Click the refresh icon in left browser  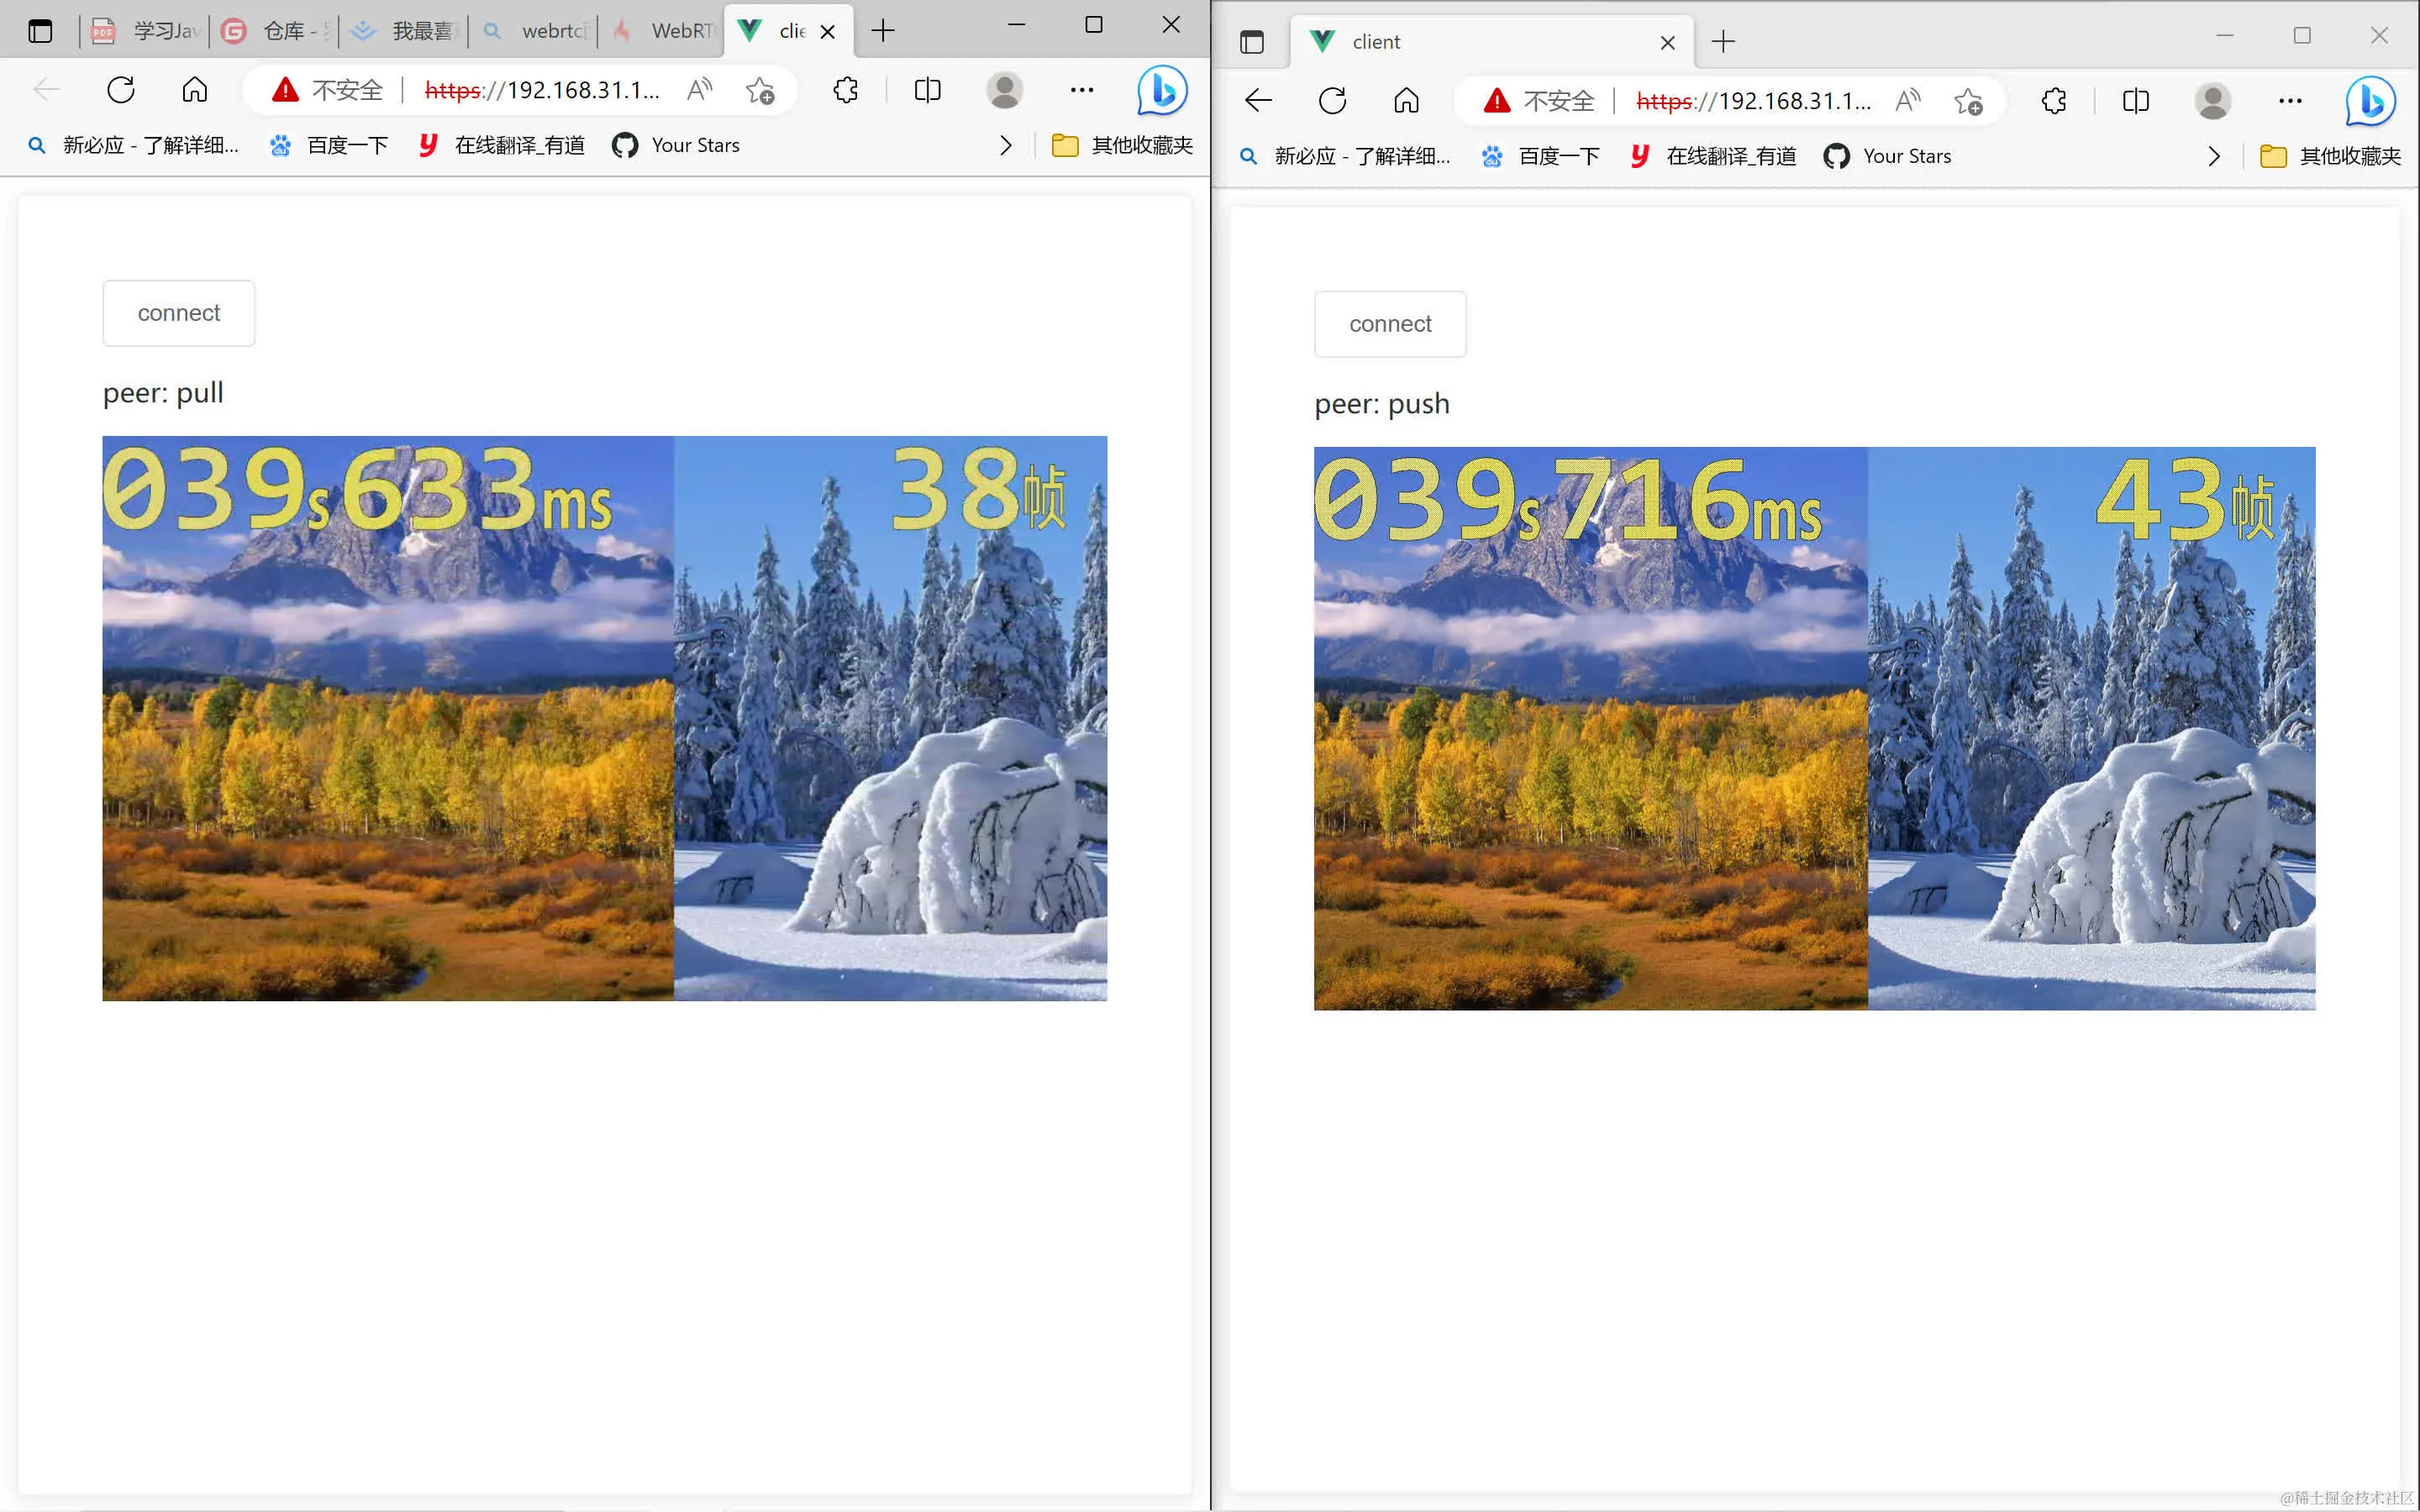121,90
